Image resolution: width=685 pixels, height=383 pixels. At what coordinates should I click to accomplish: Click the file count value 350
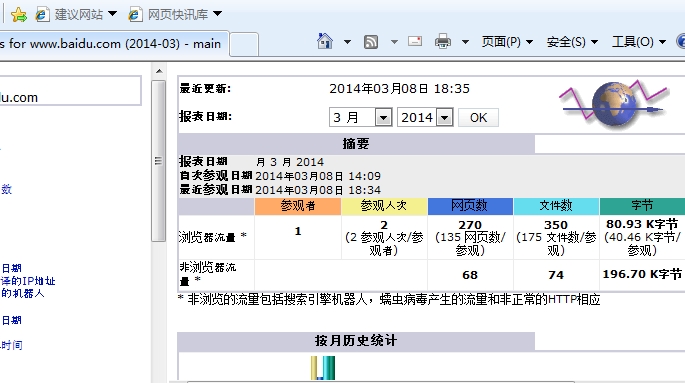[x=556, y=225]
